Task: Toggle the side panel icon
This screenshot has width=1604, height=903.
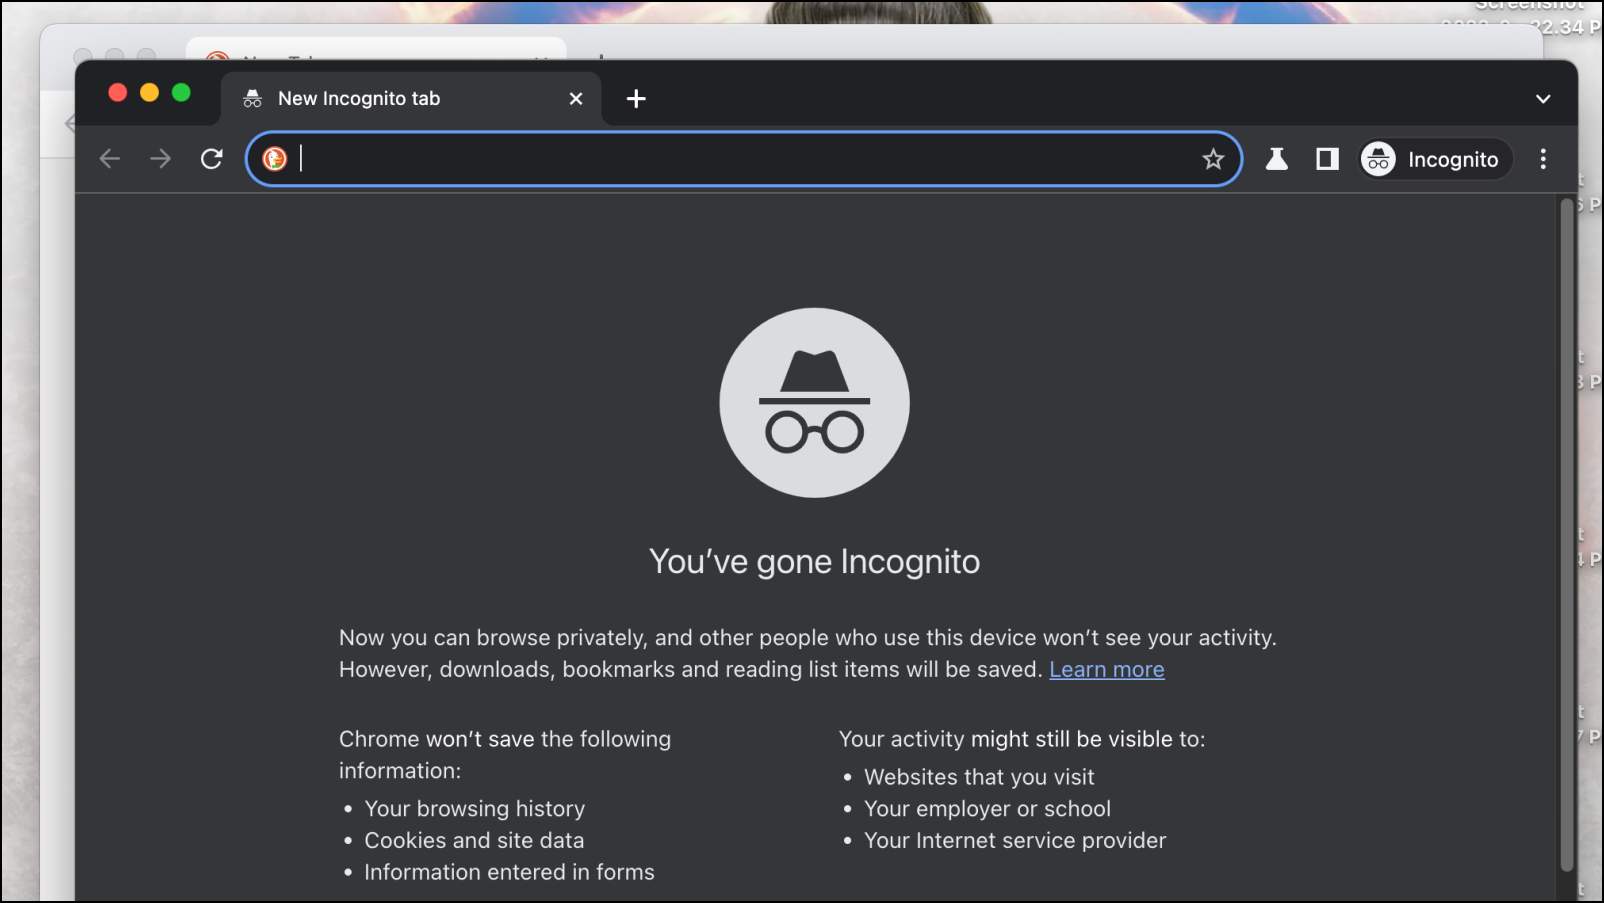Action: (x=1327, y=159)
